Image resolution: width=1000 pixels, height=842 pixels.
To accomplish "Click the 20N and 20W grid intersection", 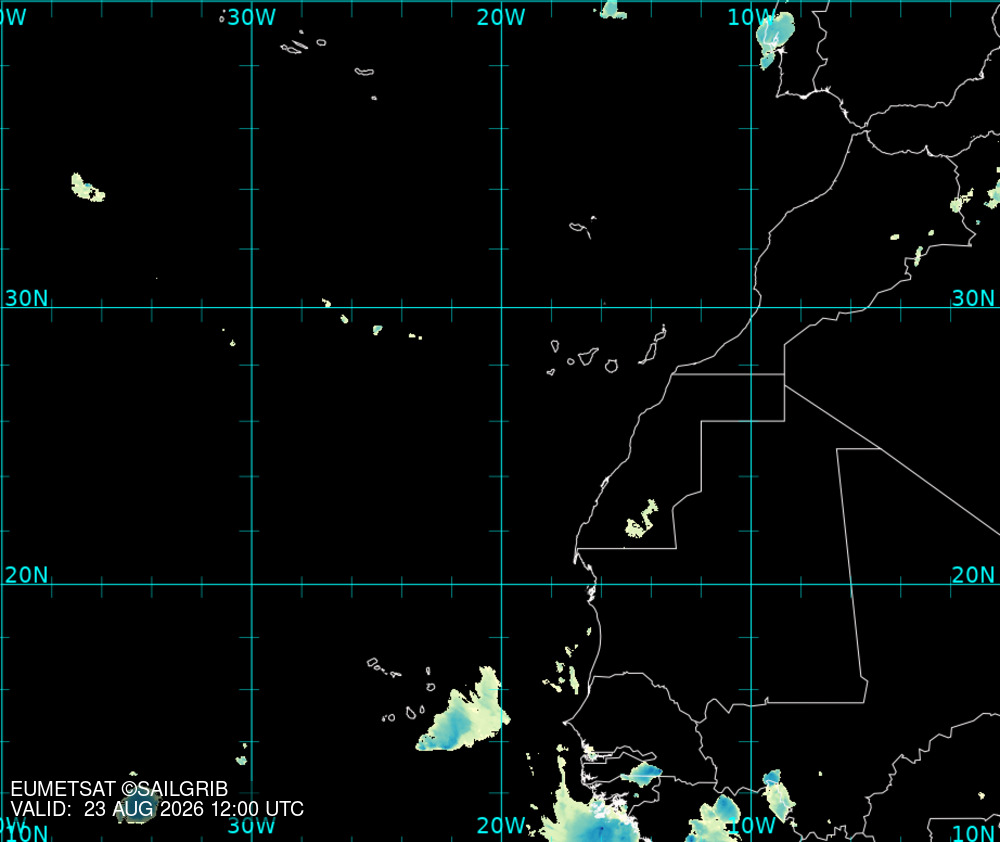I will 501,584.
